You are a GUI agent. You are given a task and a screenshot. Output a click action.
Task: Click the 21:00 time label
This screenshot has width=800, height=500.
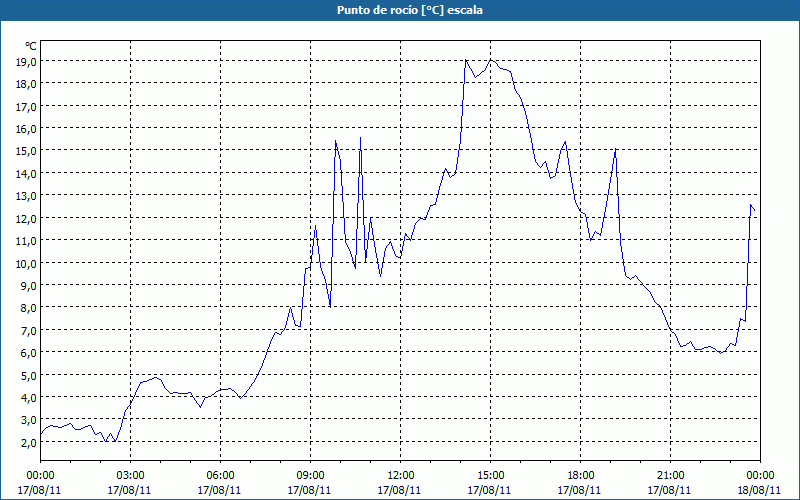(x=670, y=476)
